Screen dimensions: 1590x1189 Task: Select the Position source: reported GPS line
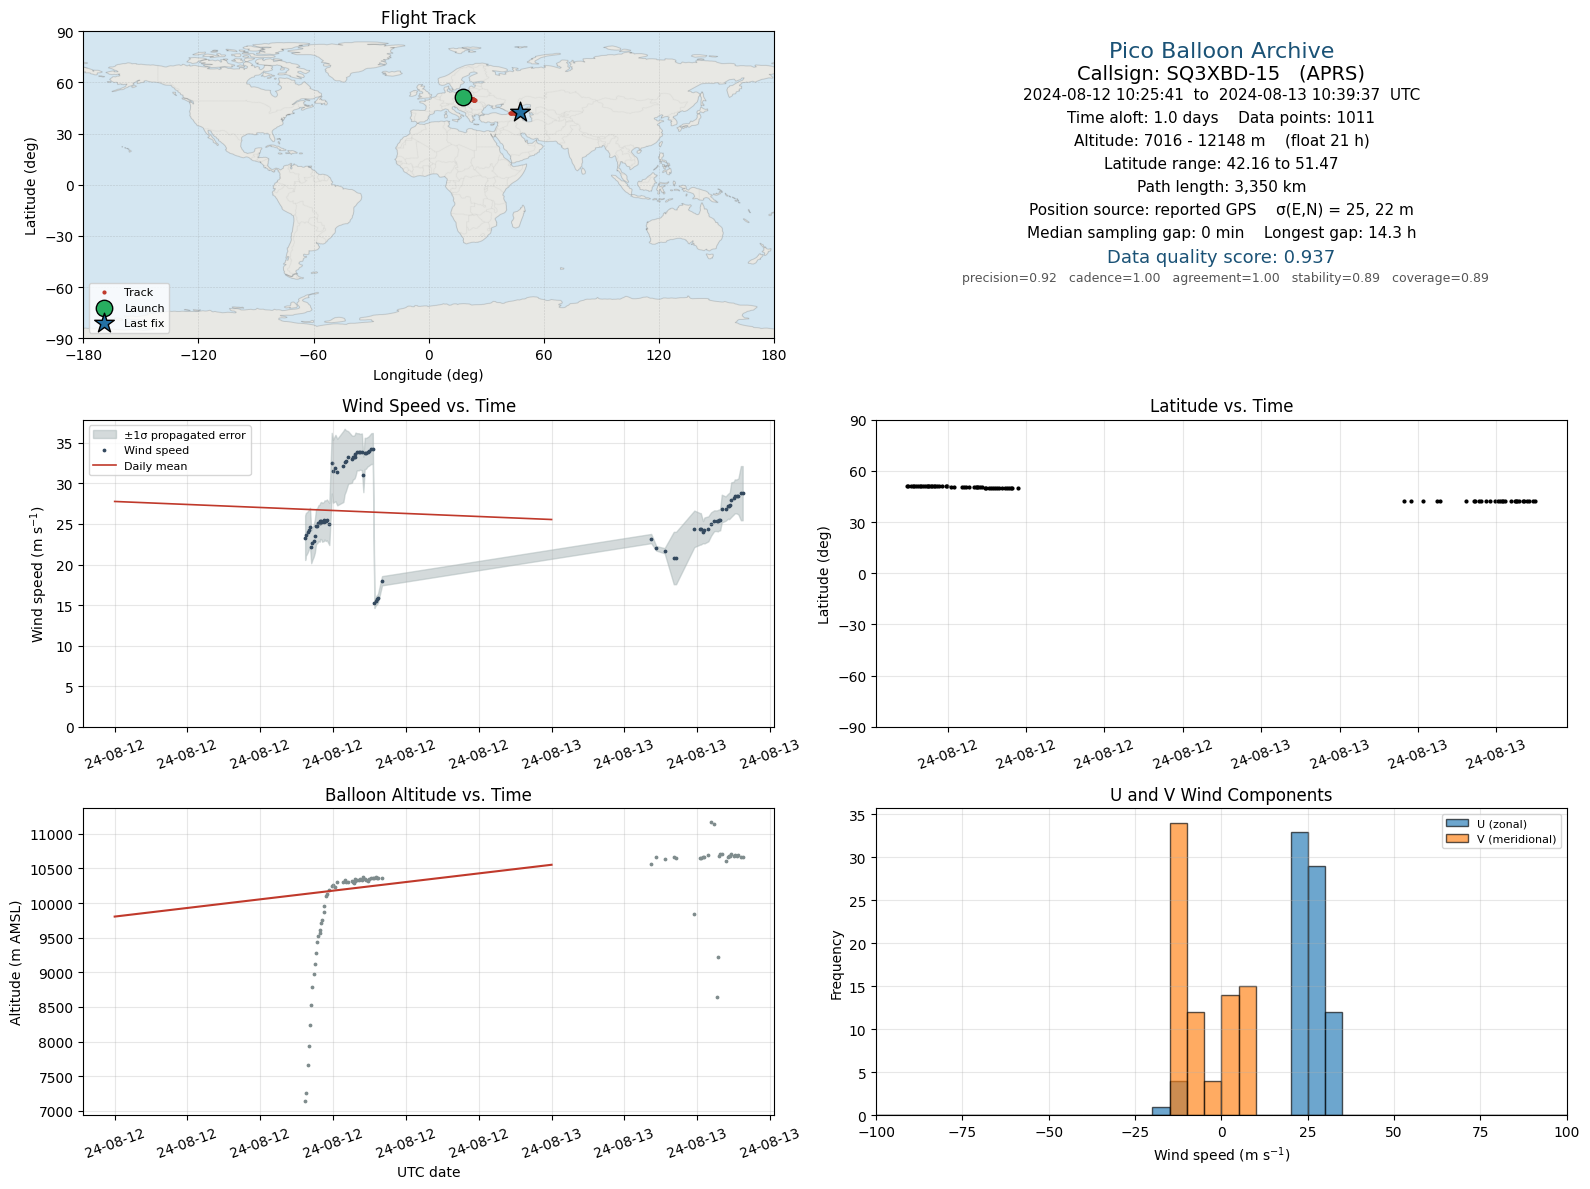1221,210
